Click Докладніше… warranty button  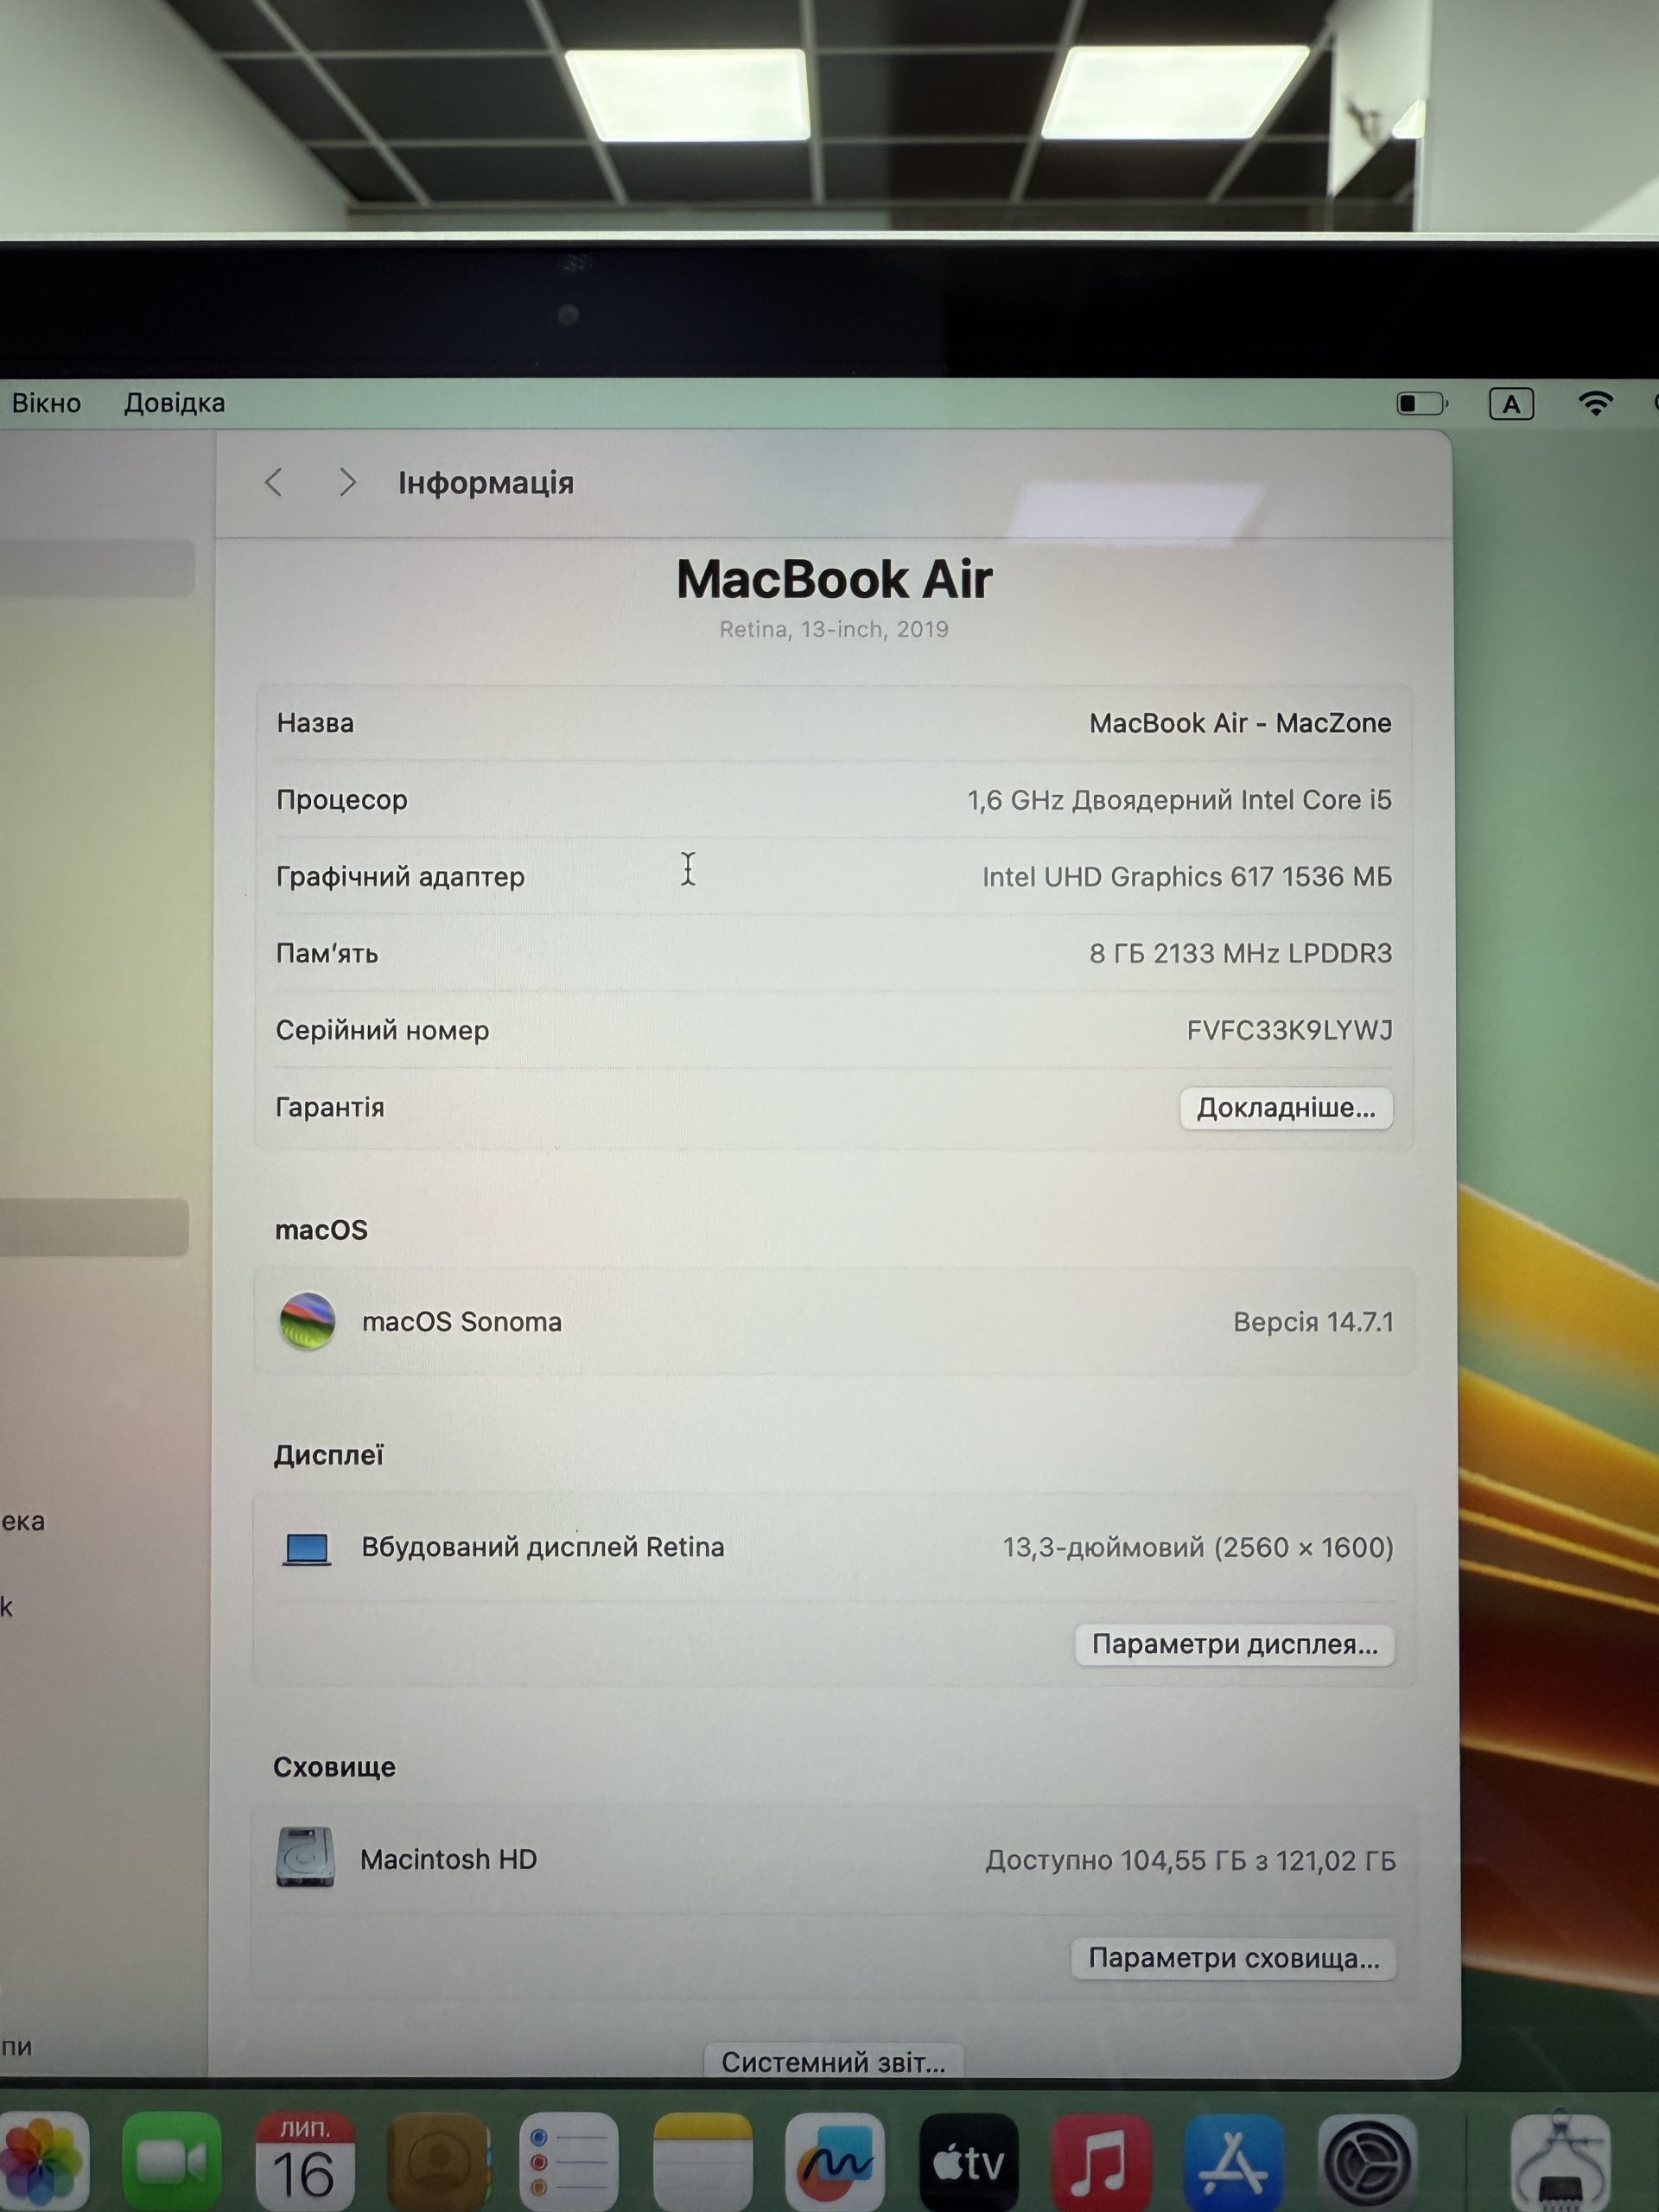click(1286, 1108)
